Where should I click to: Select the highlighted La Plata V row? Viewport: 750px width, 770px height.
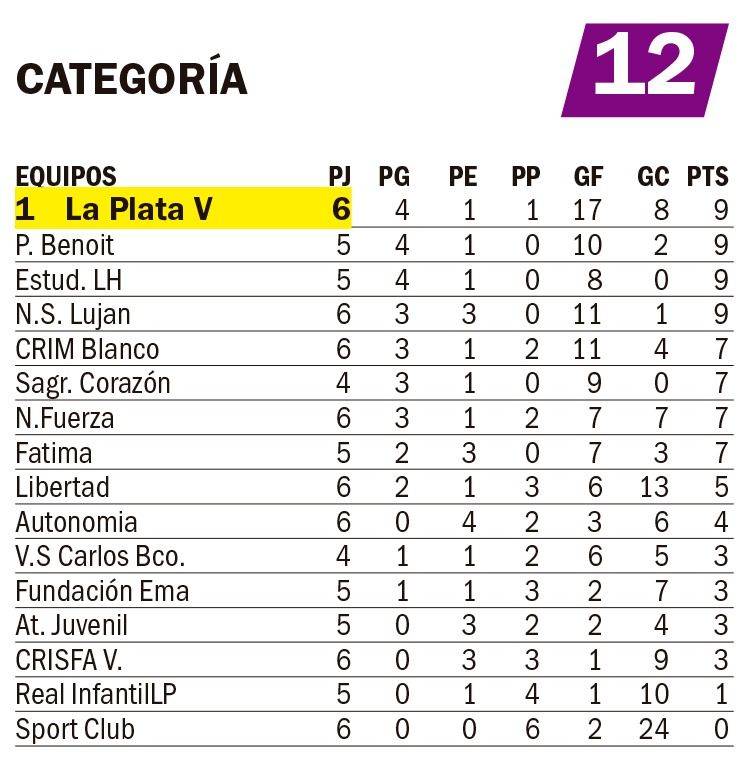coord(184,209)
